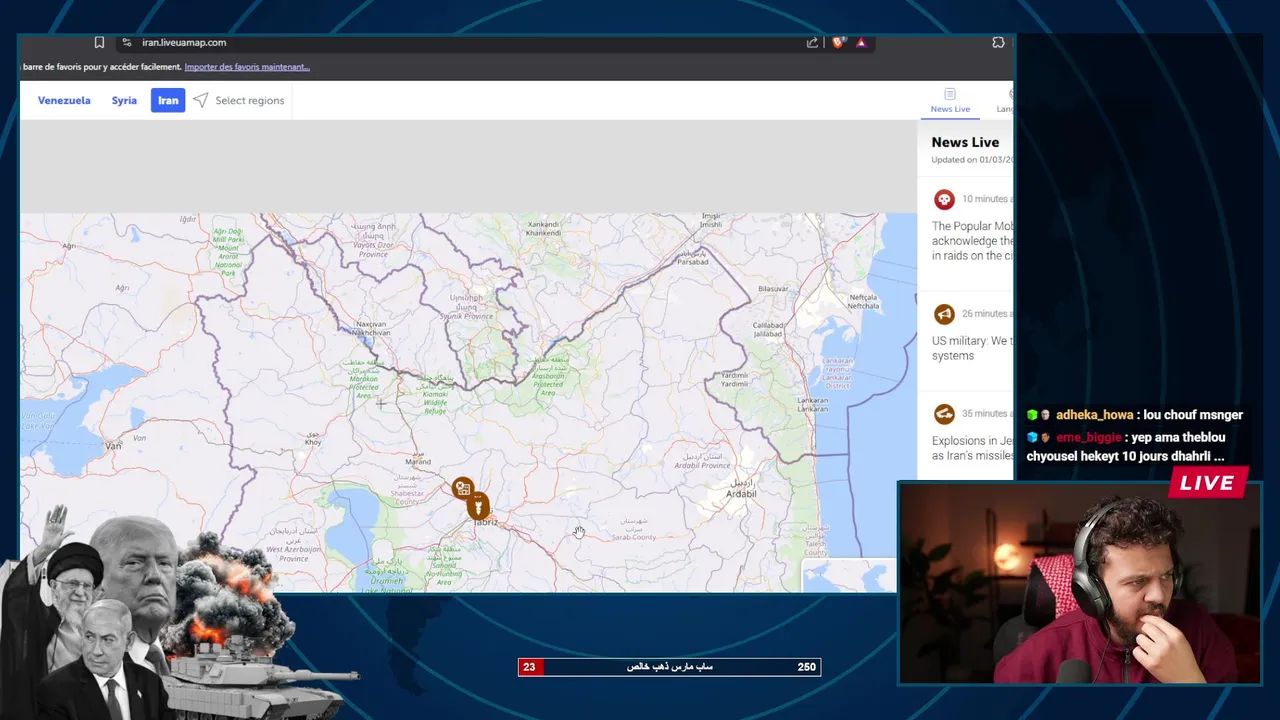Screen dimensions: 1280x720
Task: Click the location arrow icon beside Select regions
Action: coord(201,100)
